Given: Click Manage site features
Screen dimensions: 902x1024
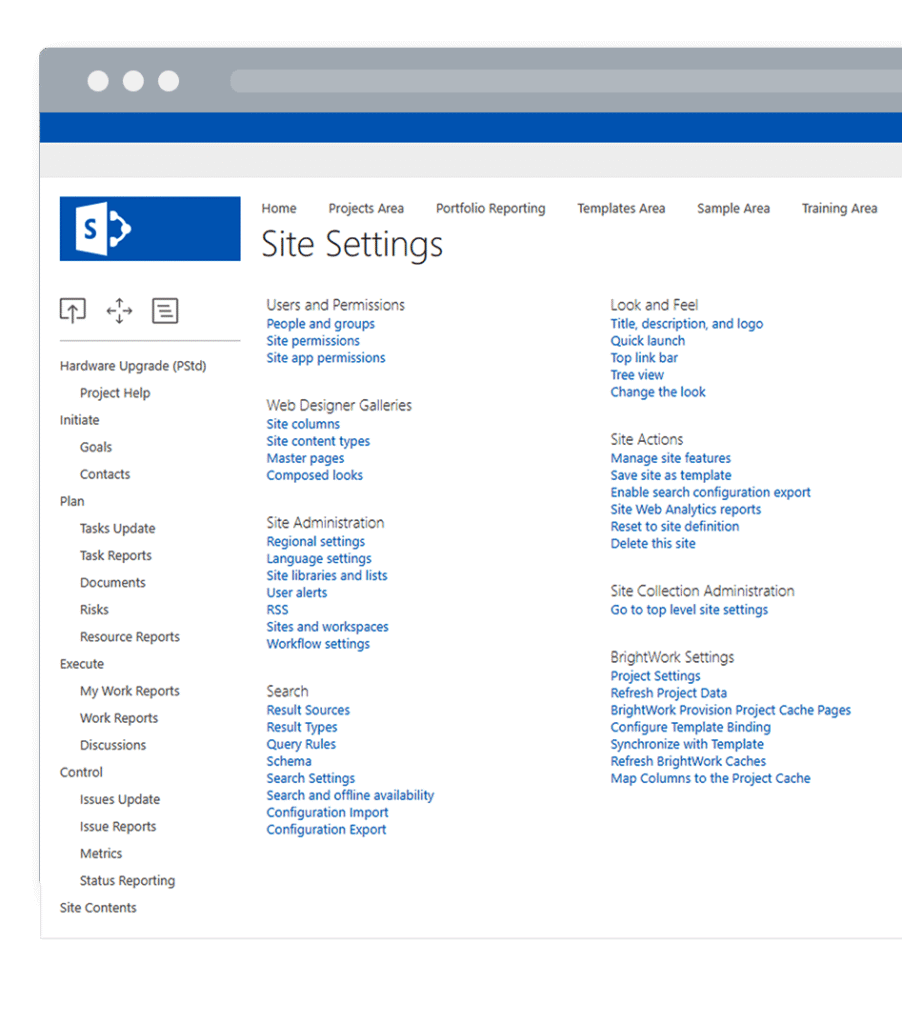Looking at the screenshot, I should point(670,458).
